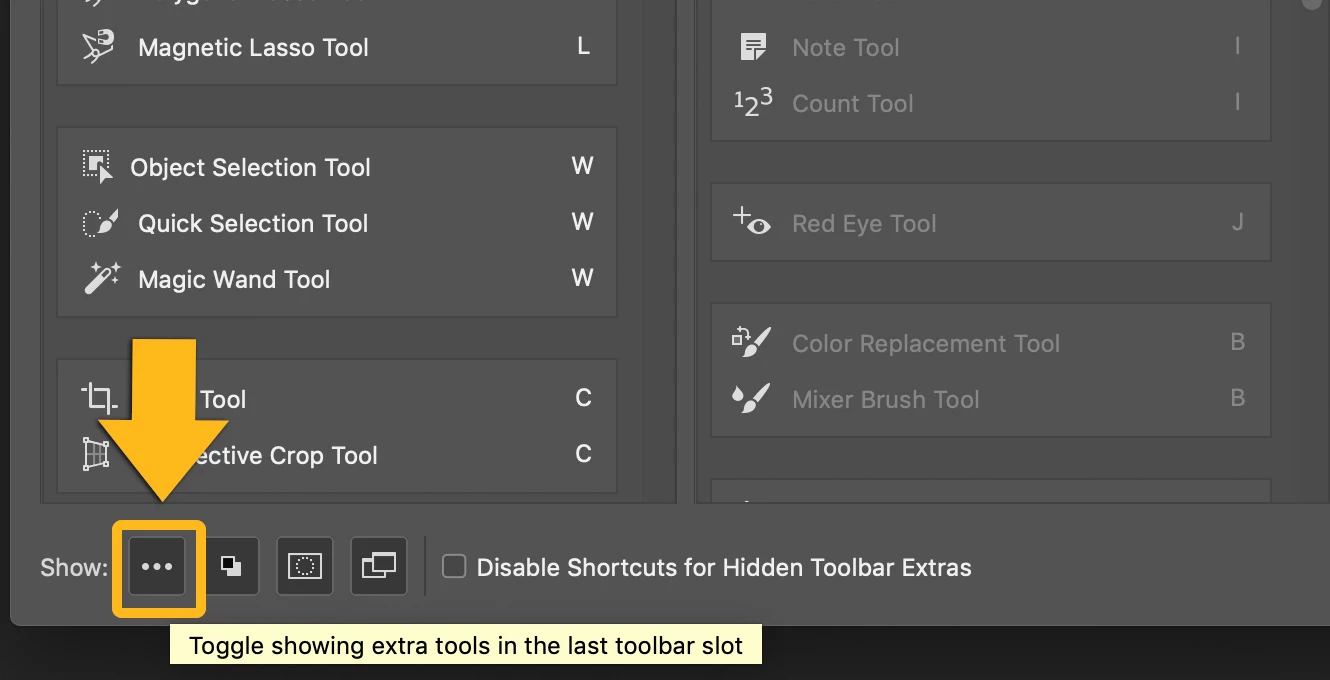Click the Object Selection Tool icon

pyautogui.click(x=97, y=166)
